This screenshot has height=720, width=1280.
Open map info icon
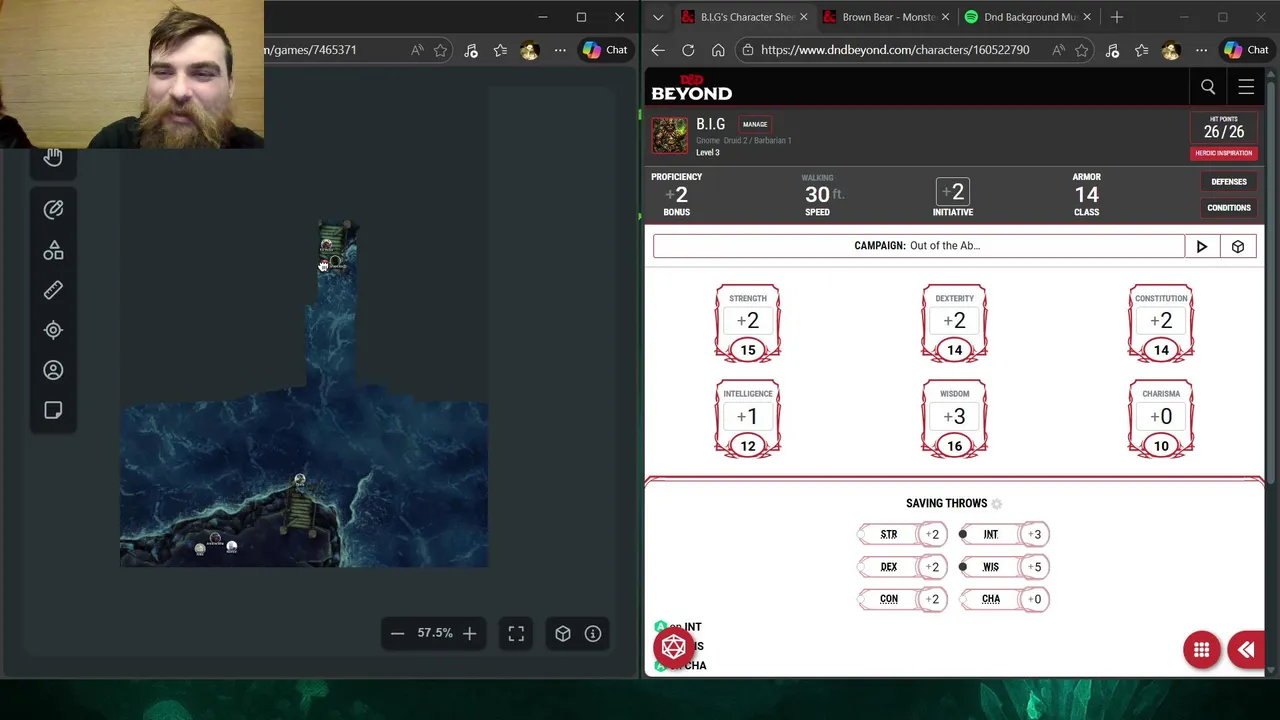pos(593,633)
